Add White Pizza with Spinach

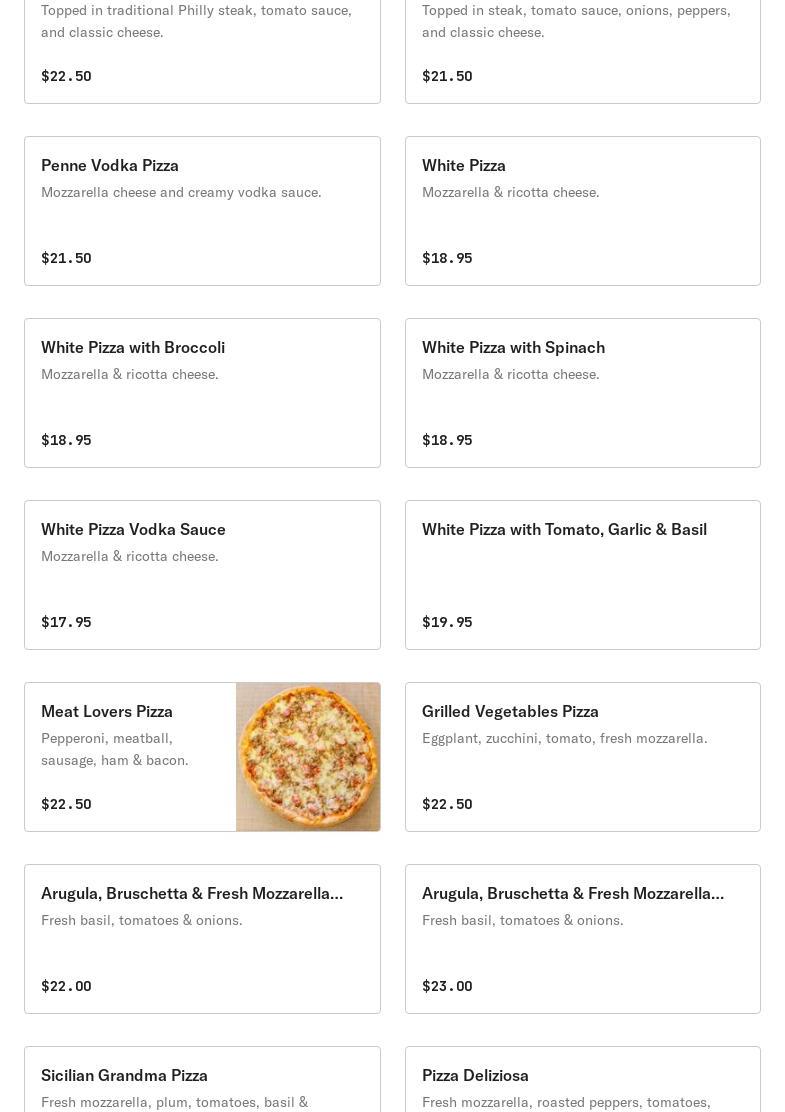[582, 393]
